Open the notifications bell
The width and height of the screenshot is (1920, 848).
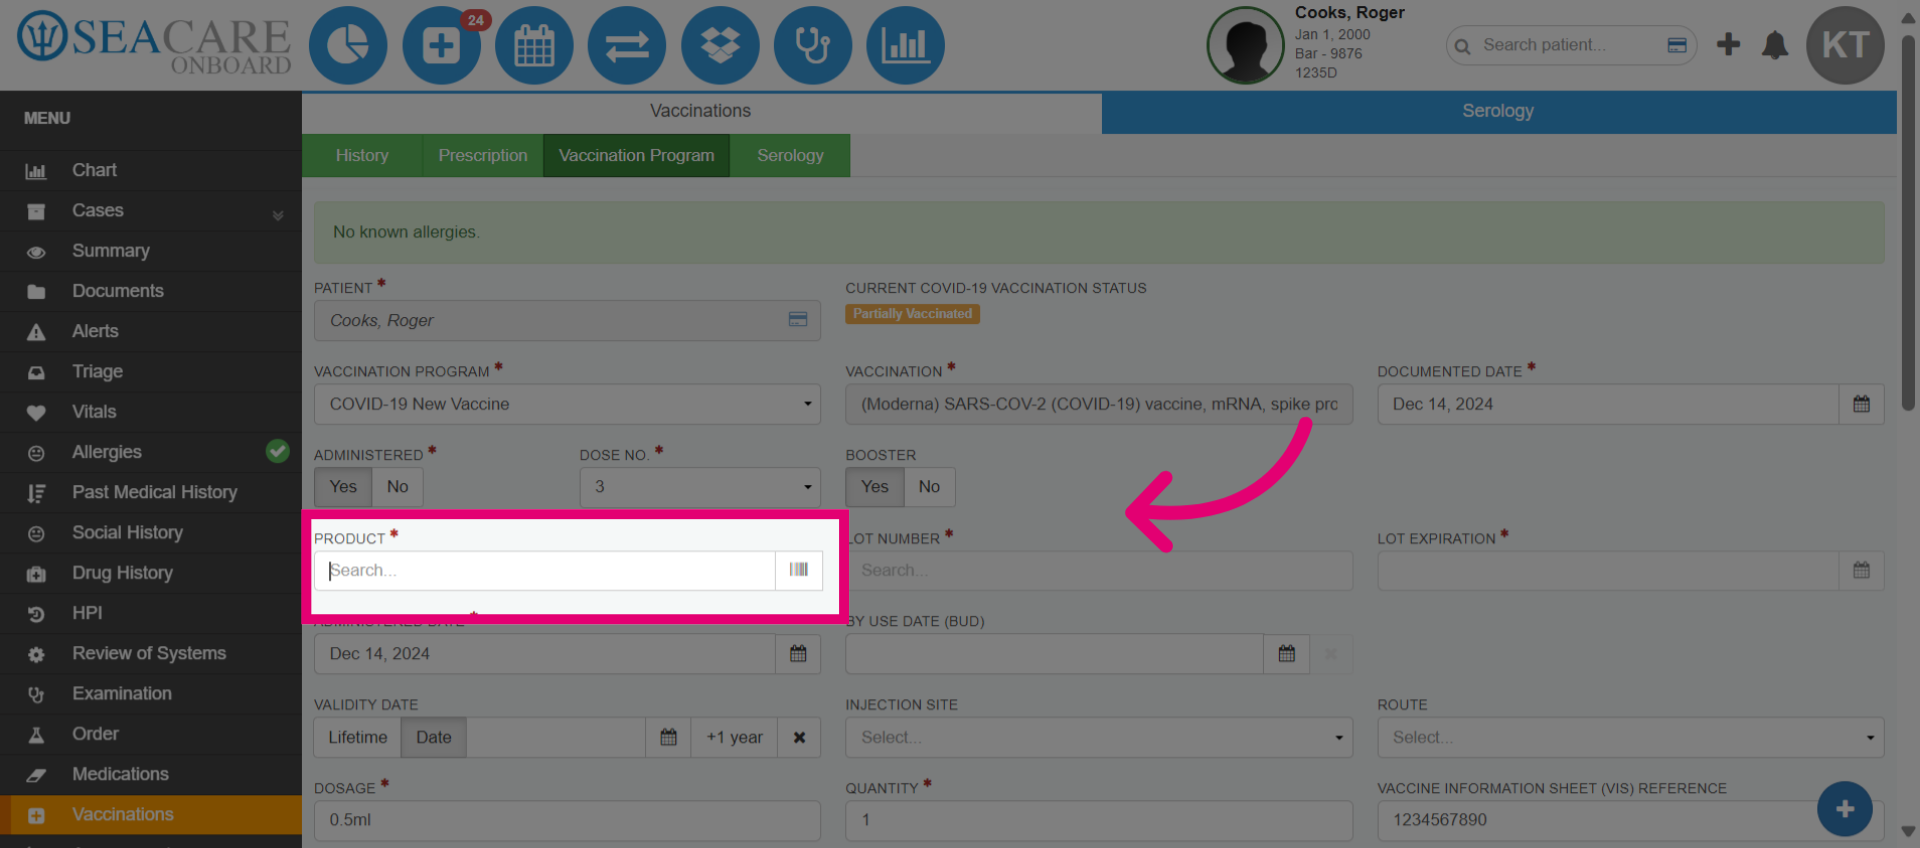pyautogui.click(x=1775, y=45)
